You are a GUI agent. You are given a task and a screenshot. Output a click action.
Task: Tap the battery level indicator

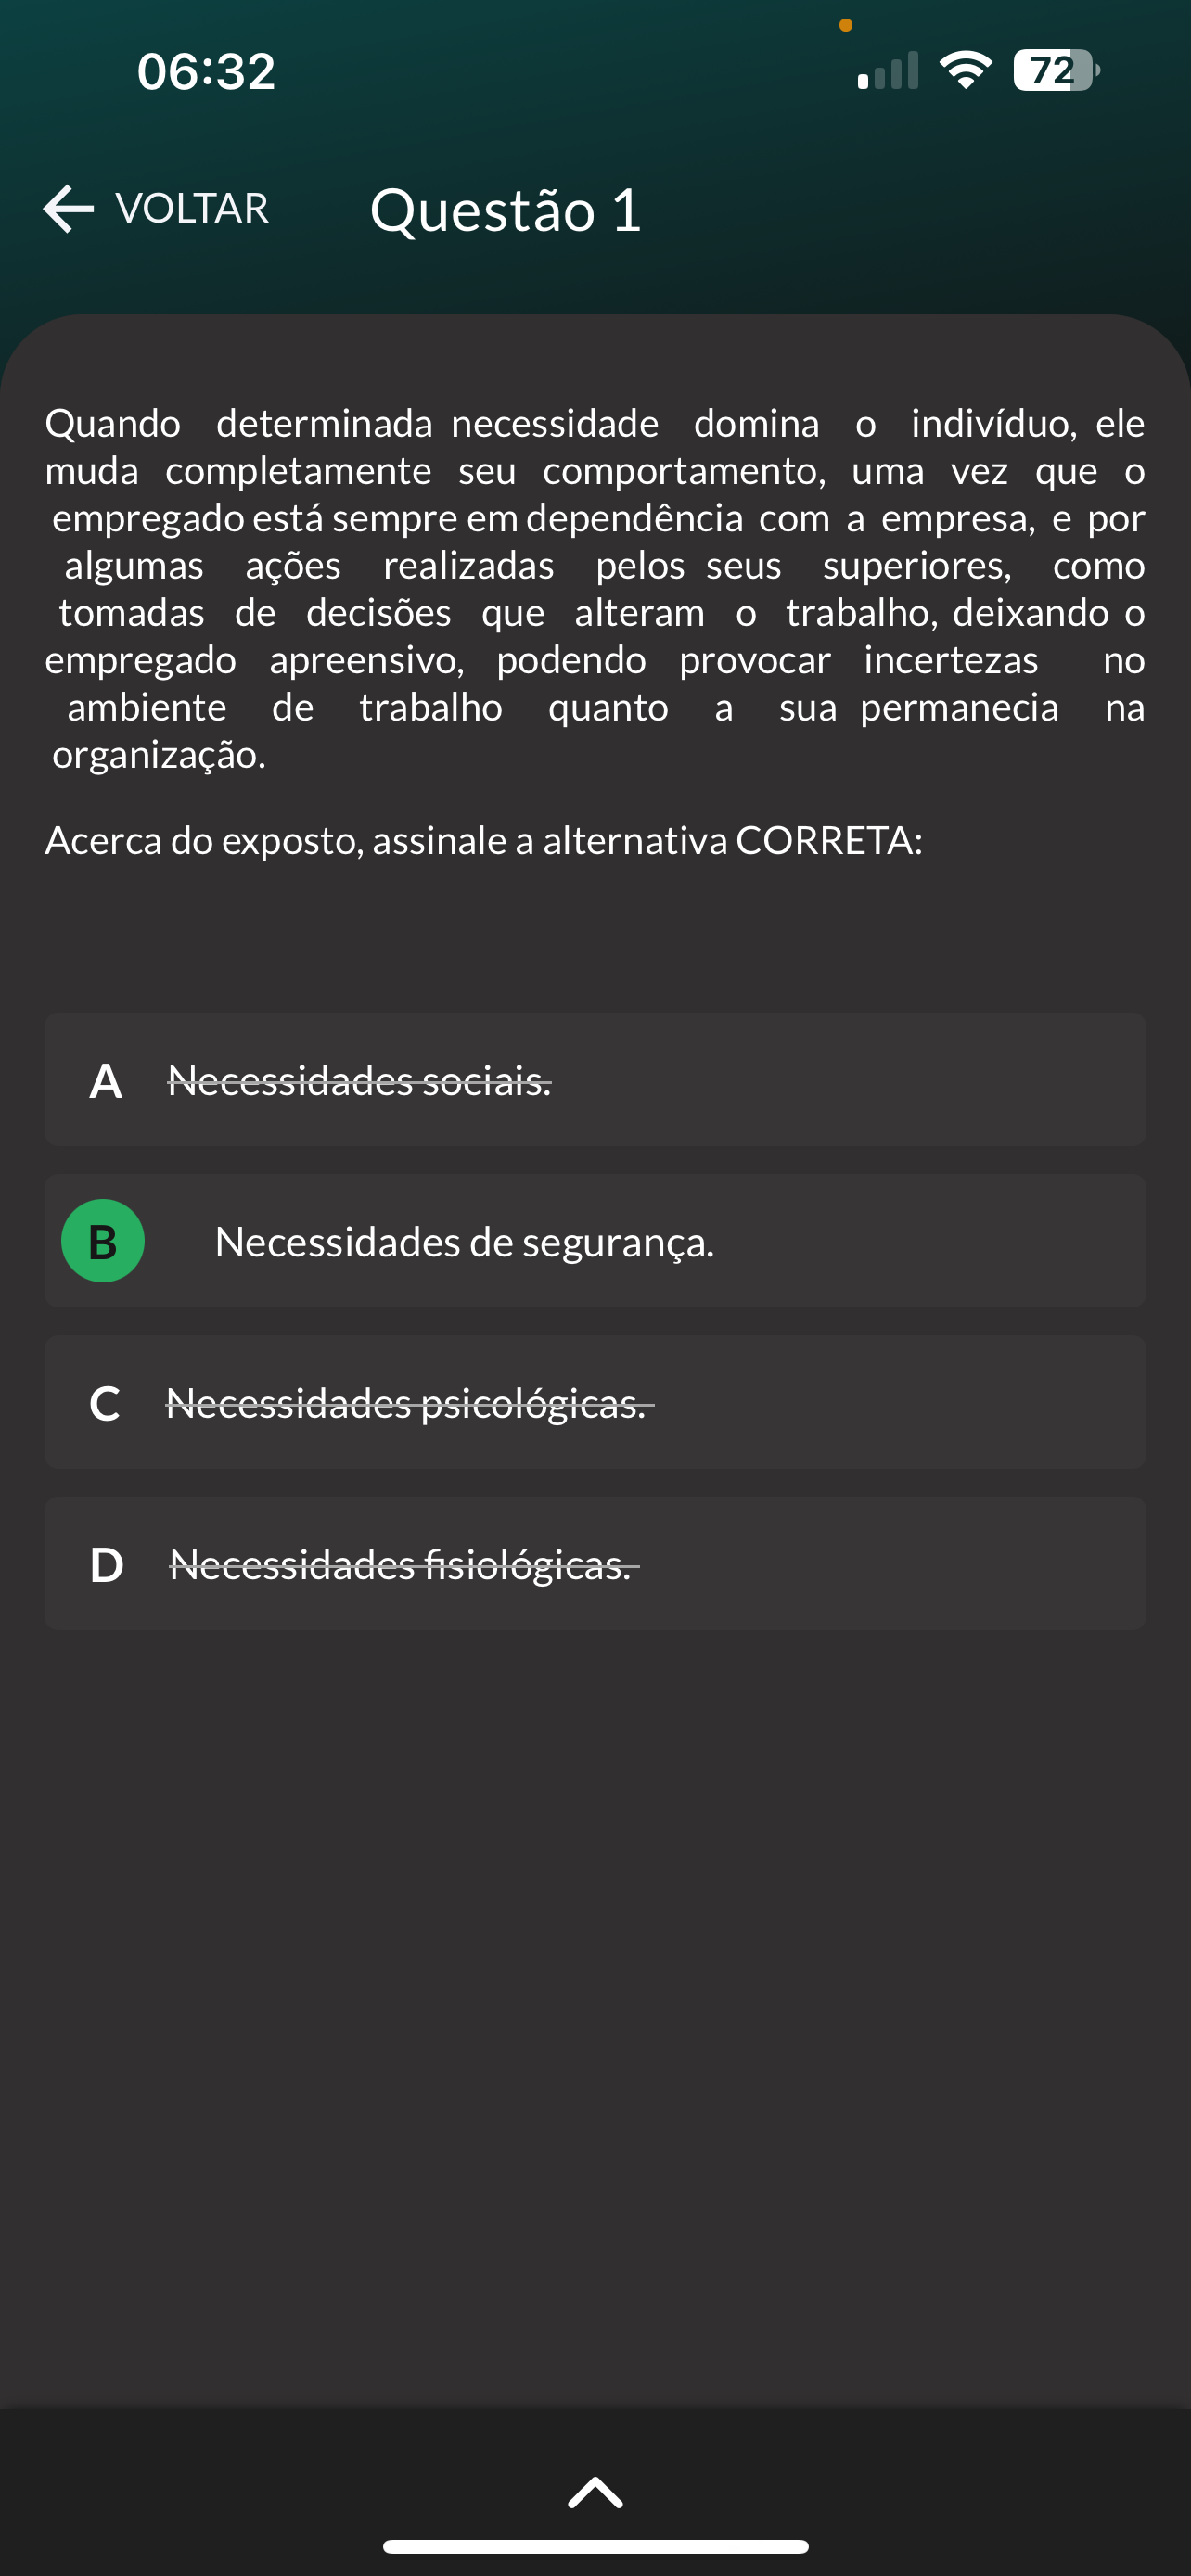1055,71
